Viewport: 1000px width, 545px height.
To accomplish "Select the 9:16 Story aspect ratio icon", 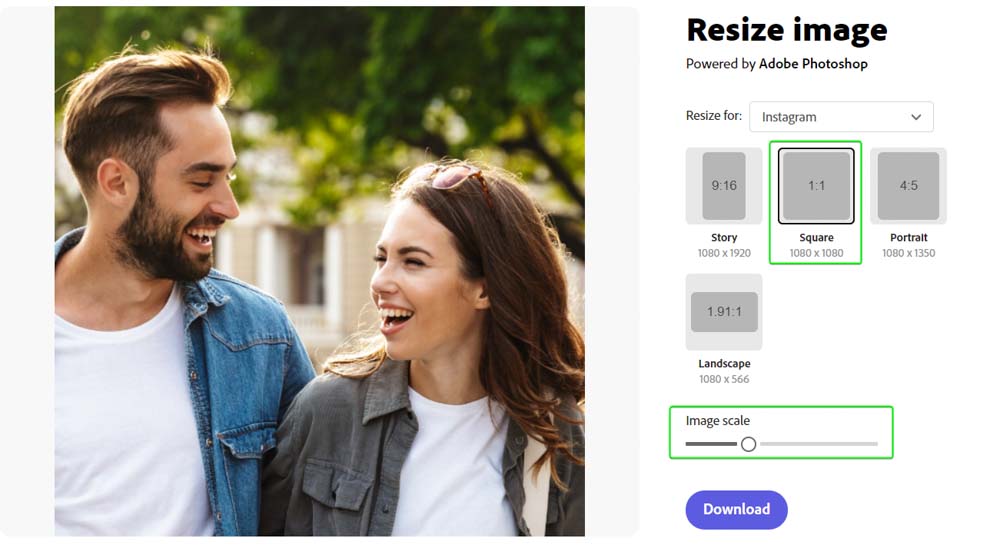I will (724, 185).
